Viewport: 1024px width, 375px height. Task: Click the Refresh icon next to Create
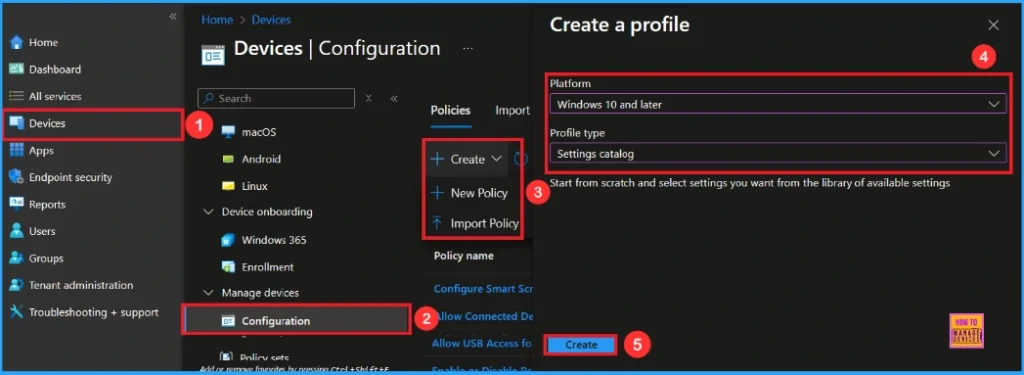(520, 159)
